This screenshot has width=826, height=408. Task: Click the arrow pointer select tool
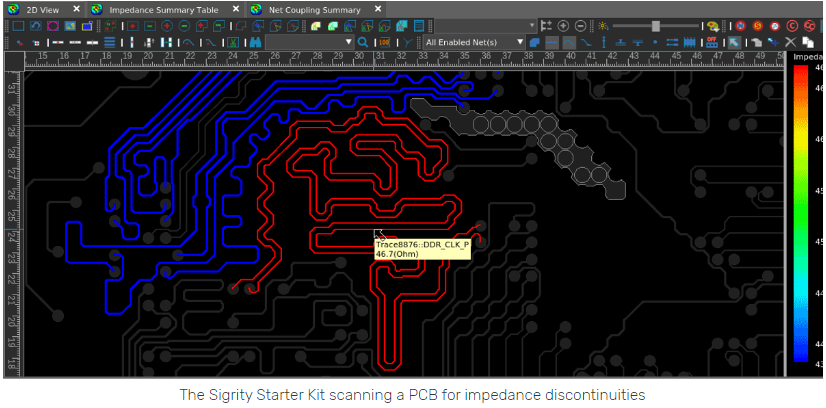click(733, 43)
